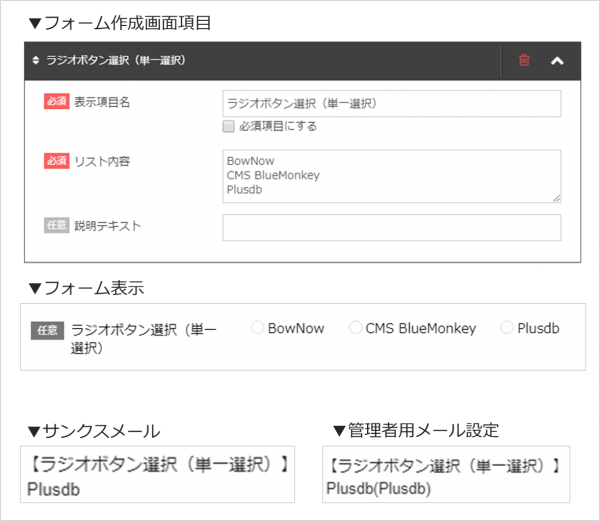This screenshot has height=521, width=600.
Task: Click the 表示項目名 label
Action: pyautogui.click(x=102, y=102)
